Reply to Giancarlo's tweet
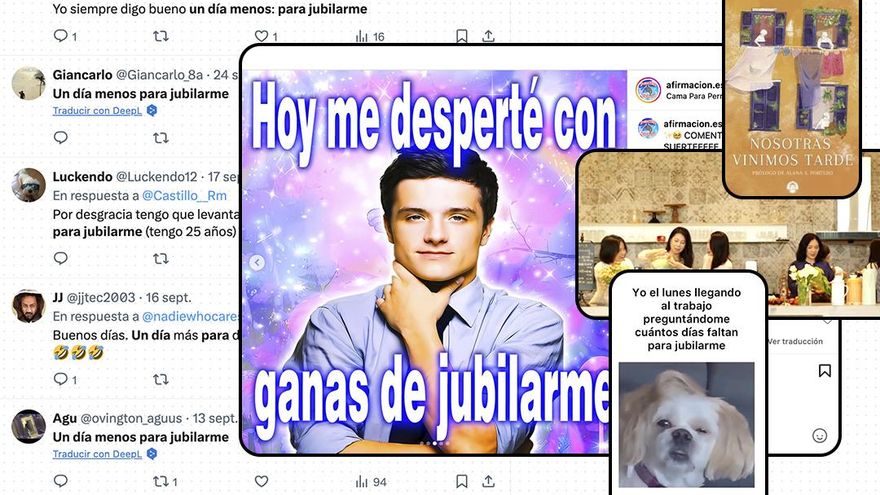Viewport: 880px width, 495px height. pos(61,137)
